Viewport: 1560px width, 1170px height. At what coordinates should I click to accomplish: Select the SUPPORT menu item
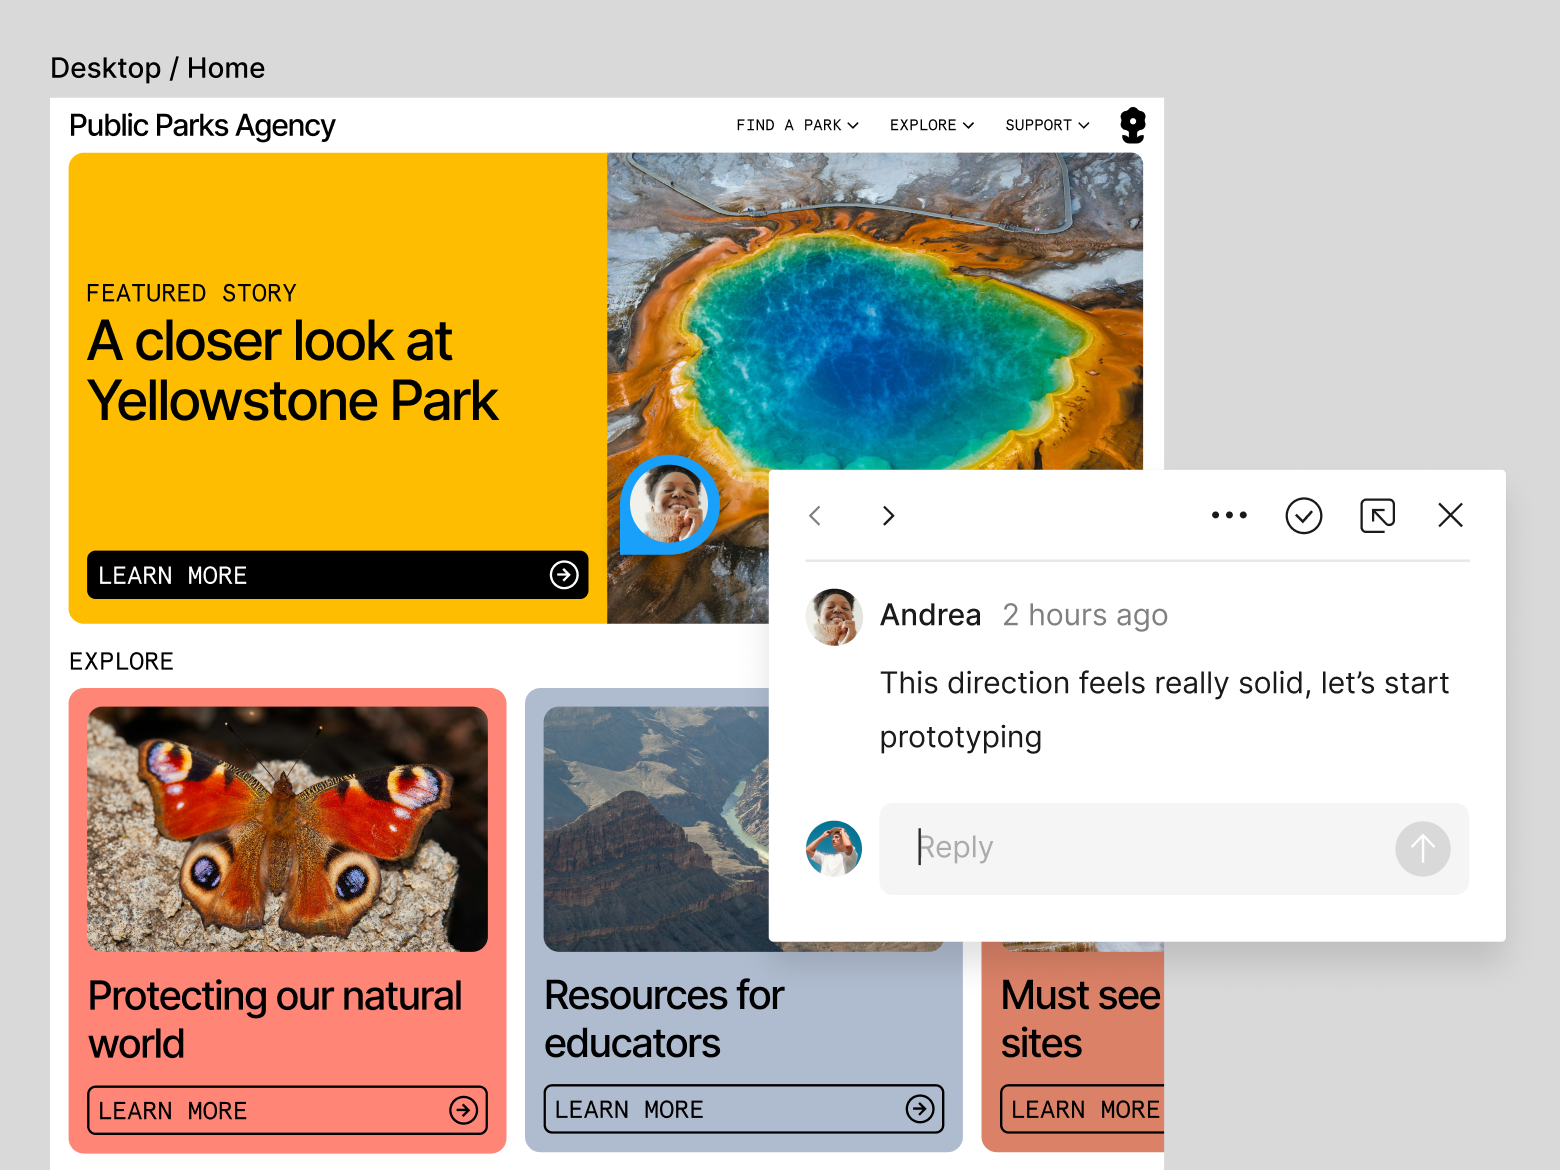pyautogui.click(x=1046, y=124)
